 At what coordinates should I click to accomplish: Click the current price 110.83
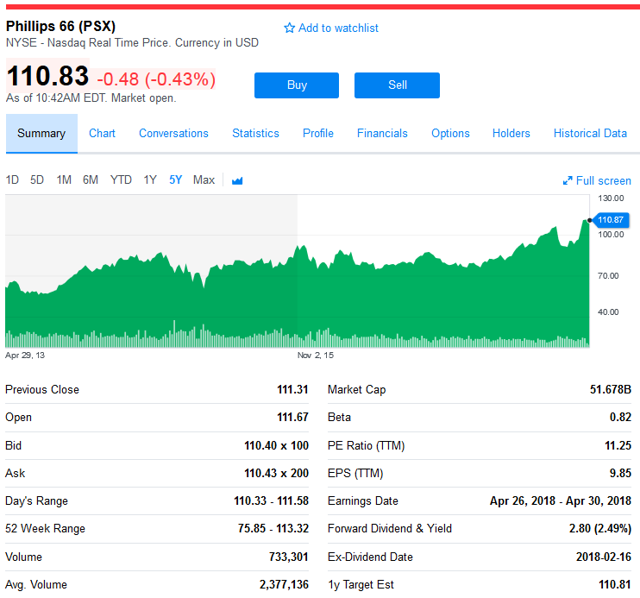tap(48, 76)
